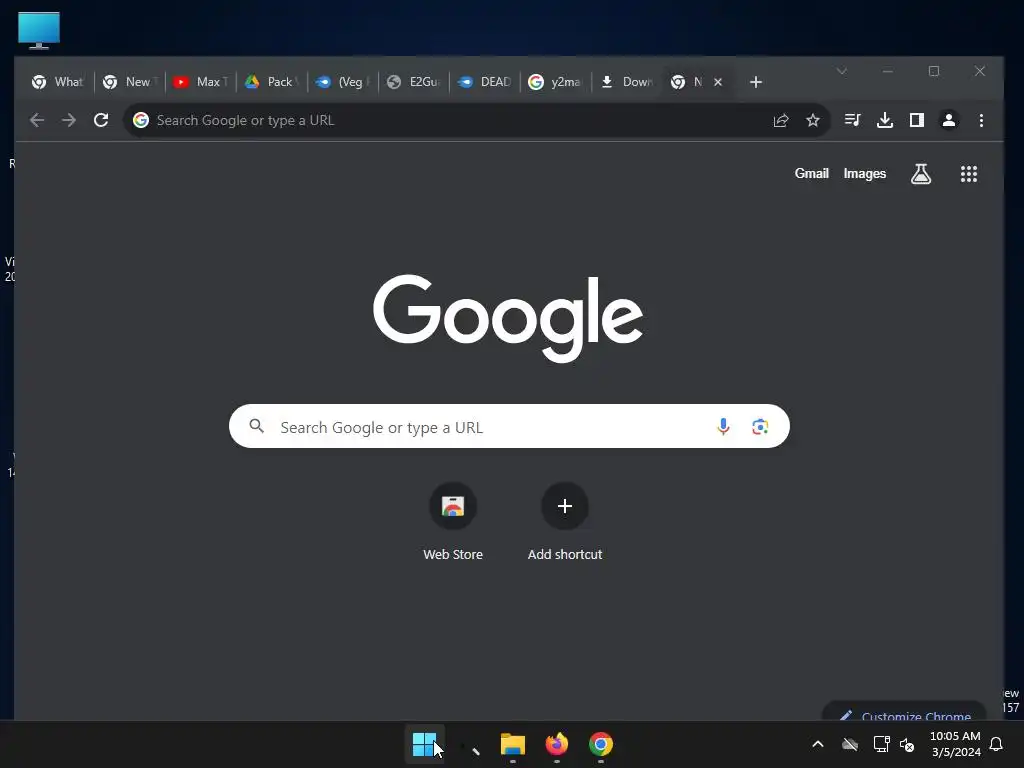
Task: Toggle the Chrome side panel icon
Action: (917, 120)
